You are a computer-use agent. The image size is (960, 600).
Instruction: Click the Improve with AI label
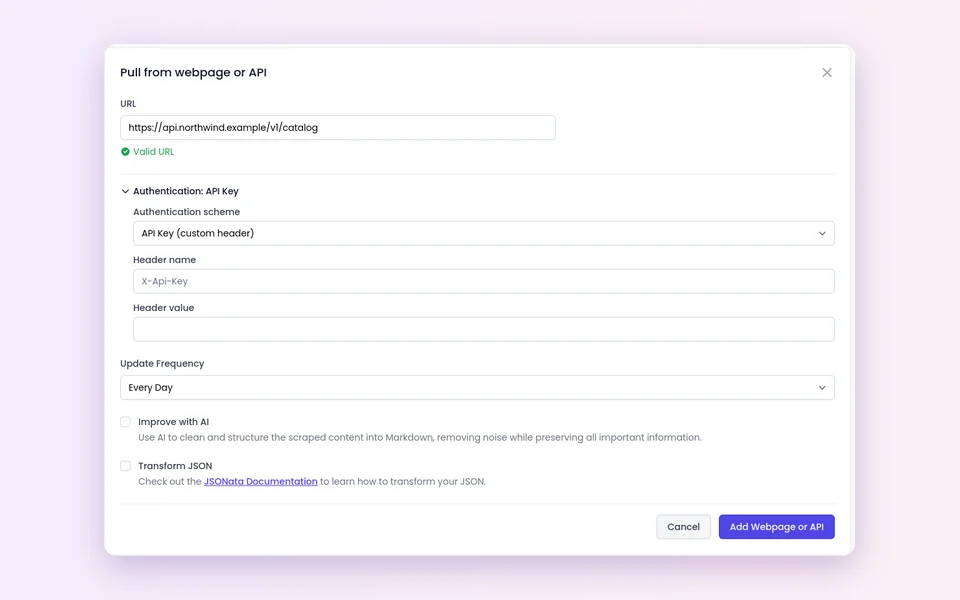[x=173, y=422]
